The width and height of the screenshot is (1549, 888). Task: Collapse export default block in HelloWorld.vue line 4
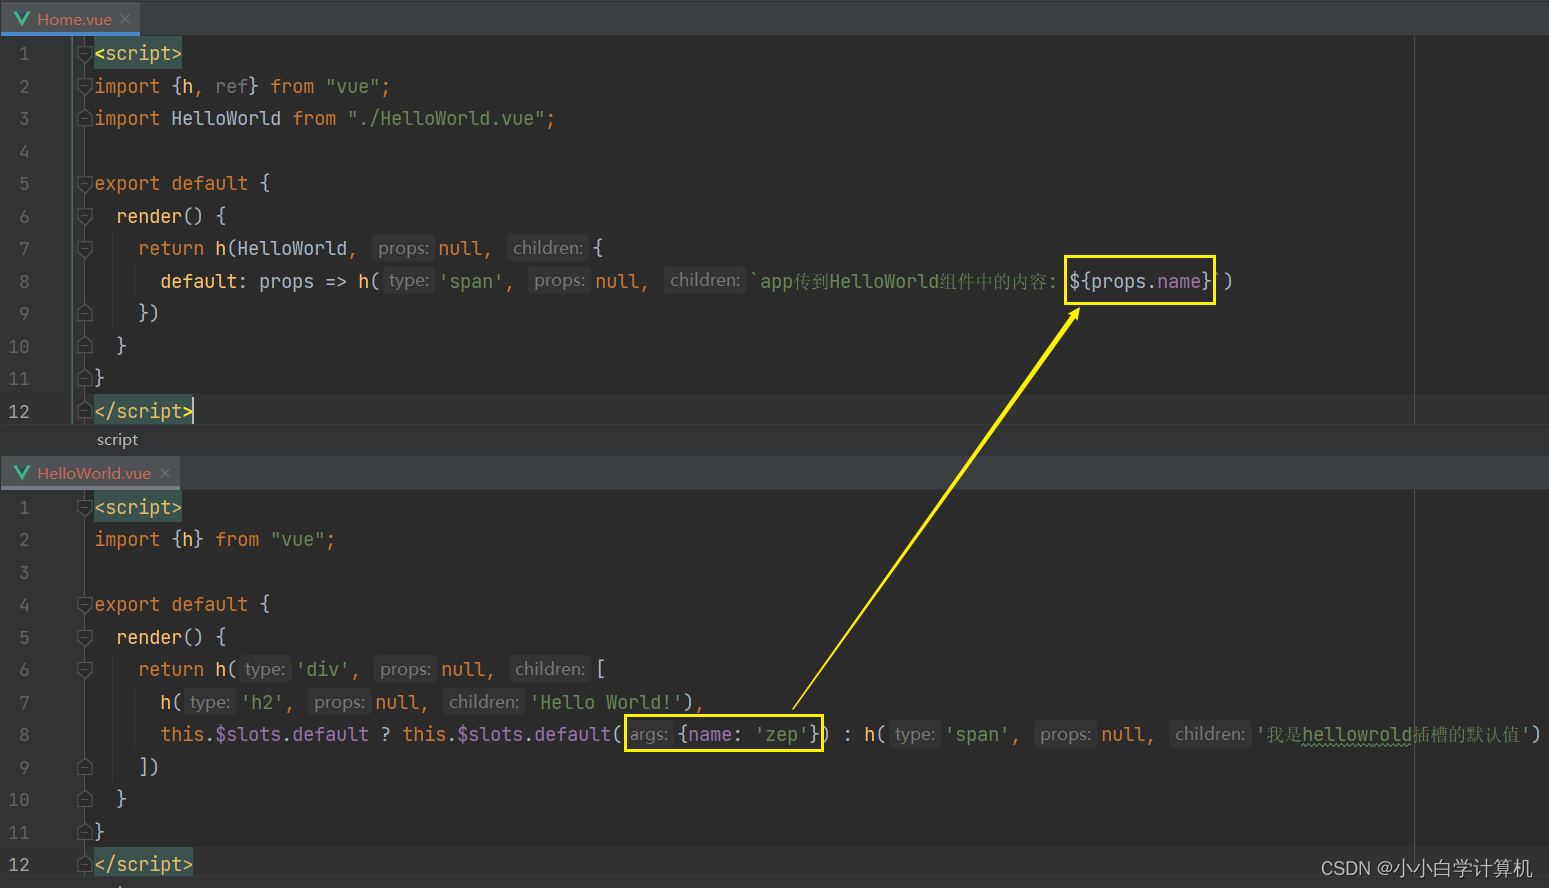tap(85, 605)
